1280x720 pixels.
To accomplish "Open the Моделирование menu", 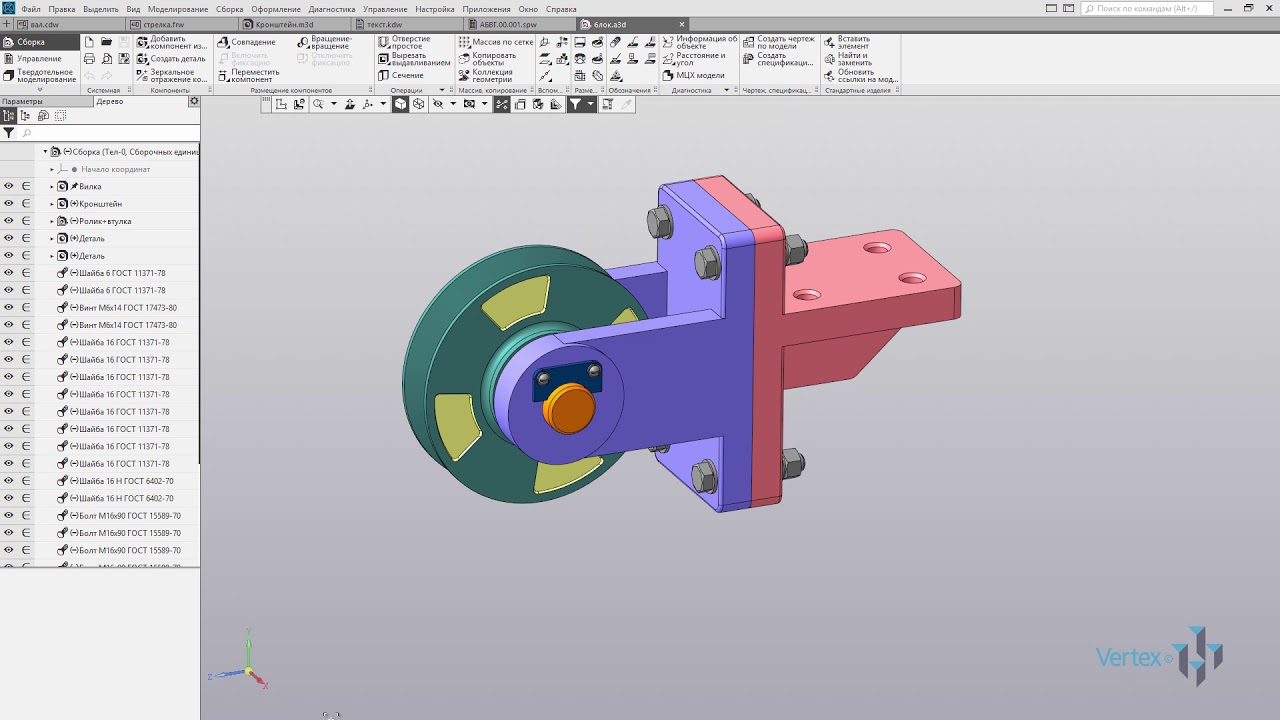I will tap(178, 9).
